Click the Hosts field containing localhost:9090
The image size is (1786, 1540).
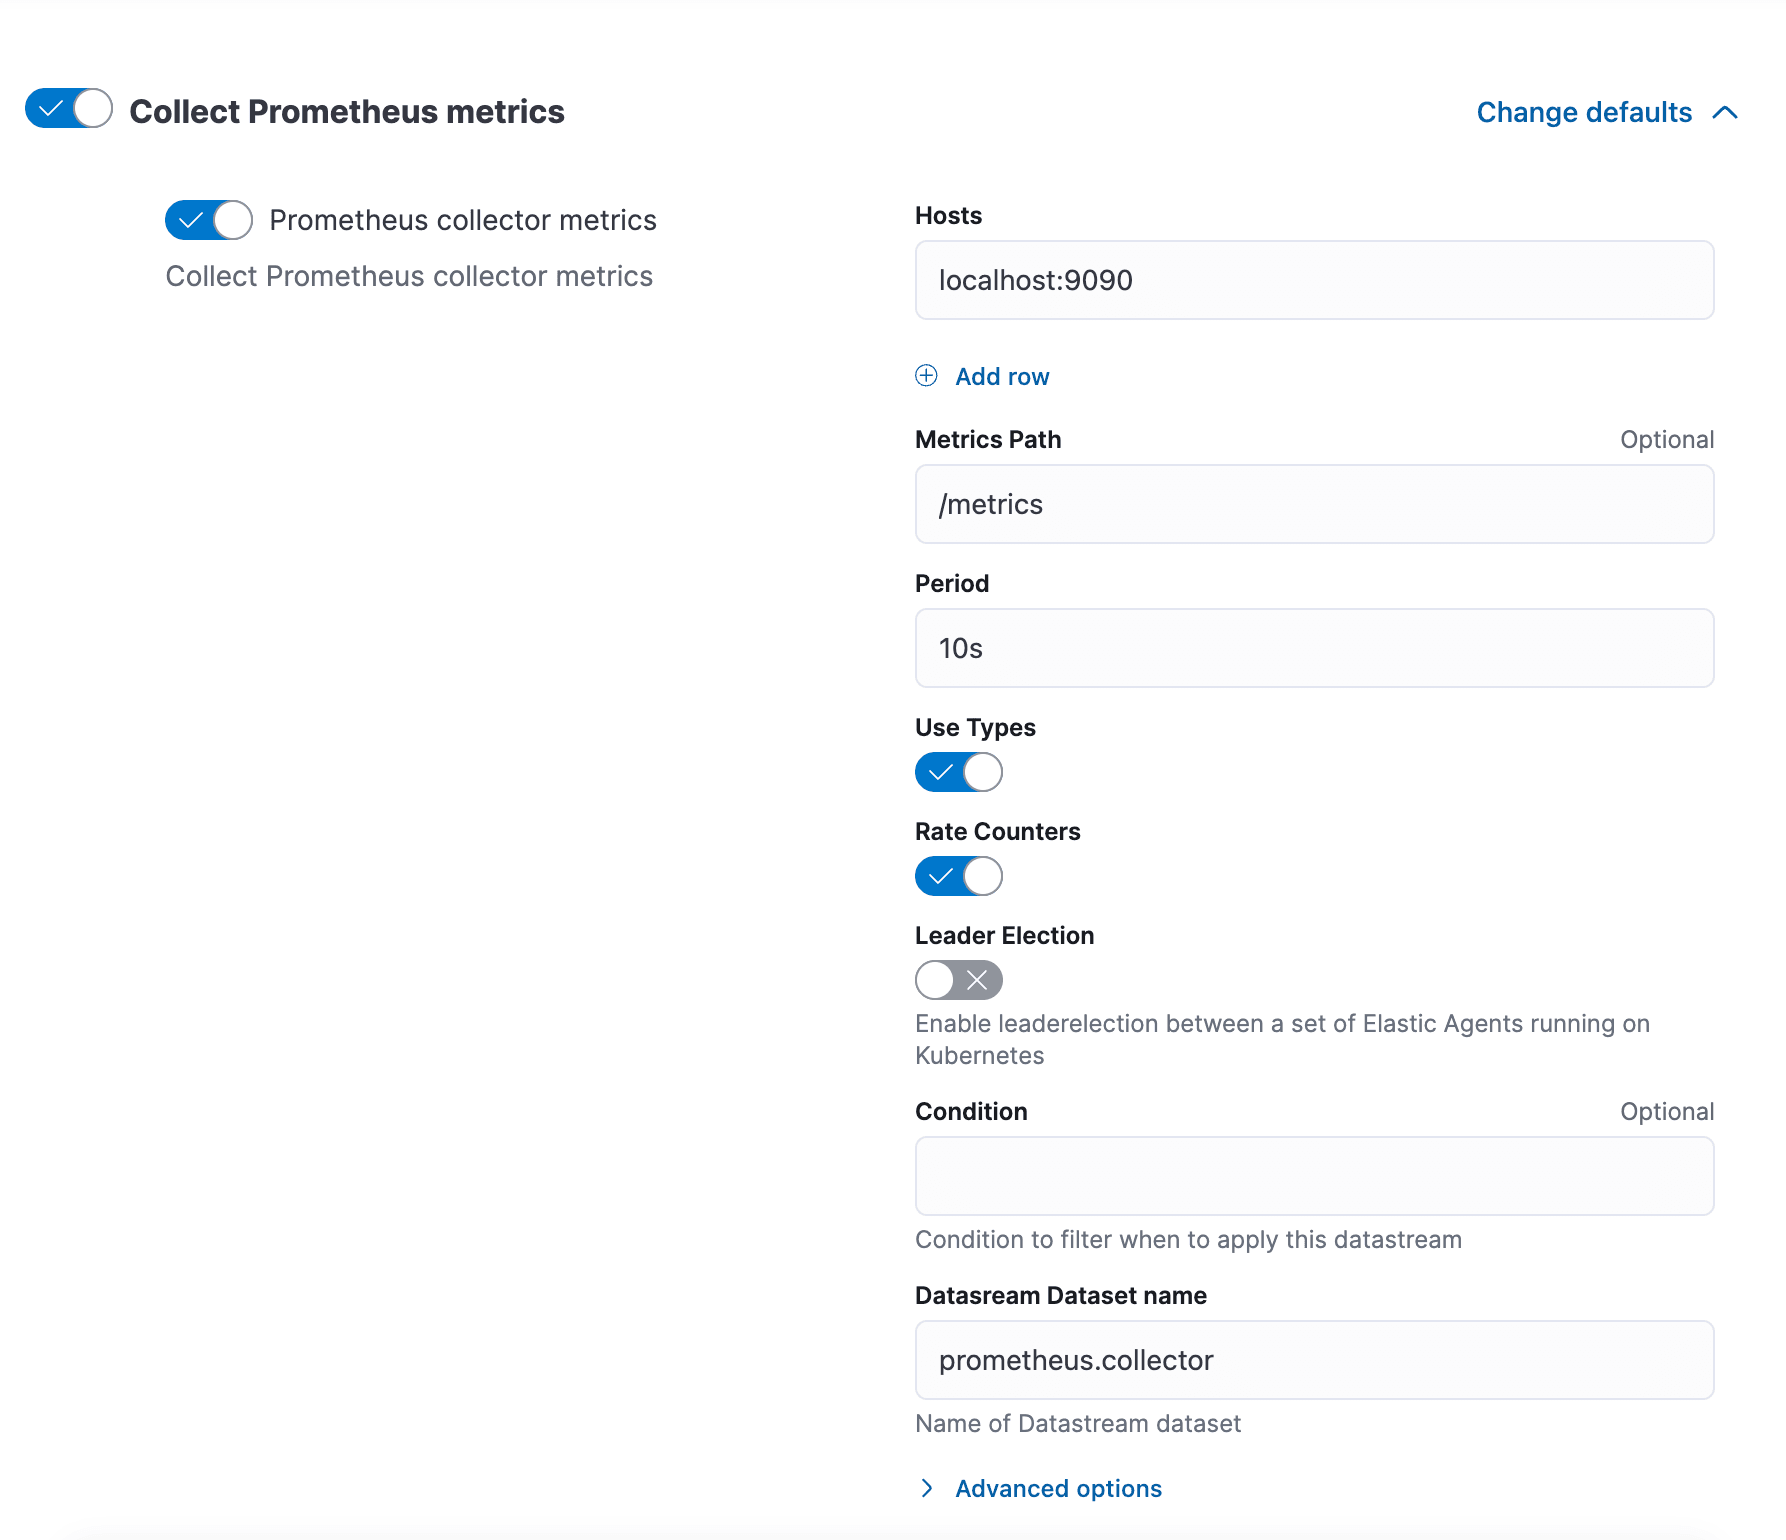pyautogui.click(x=1314, y=280)
